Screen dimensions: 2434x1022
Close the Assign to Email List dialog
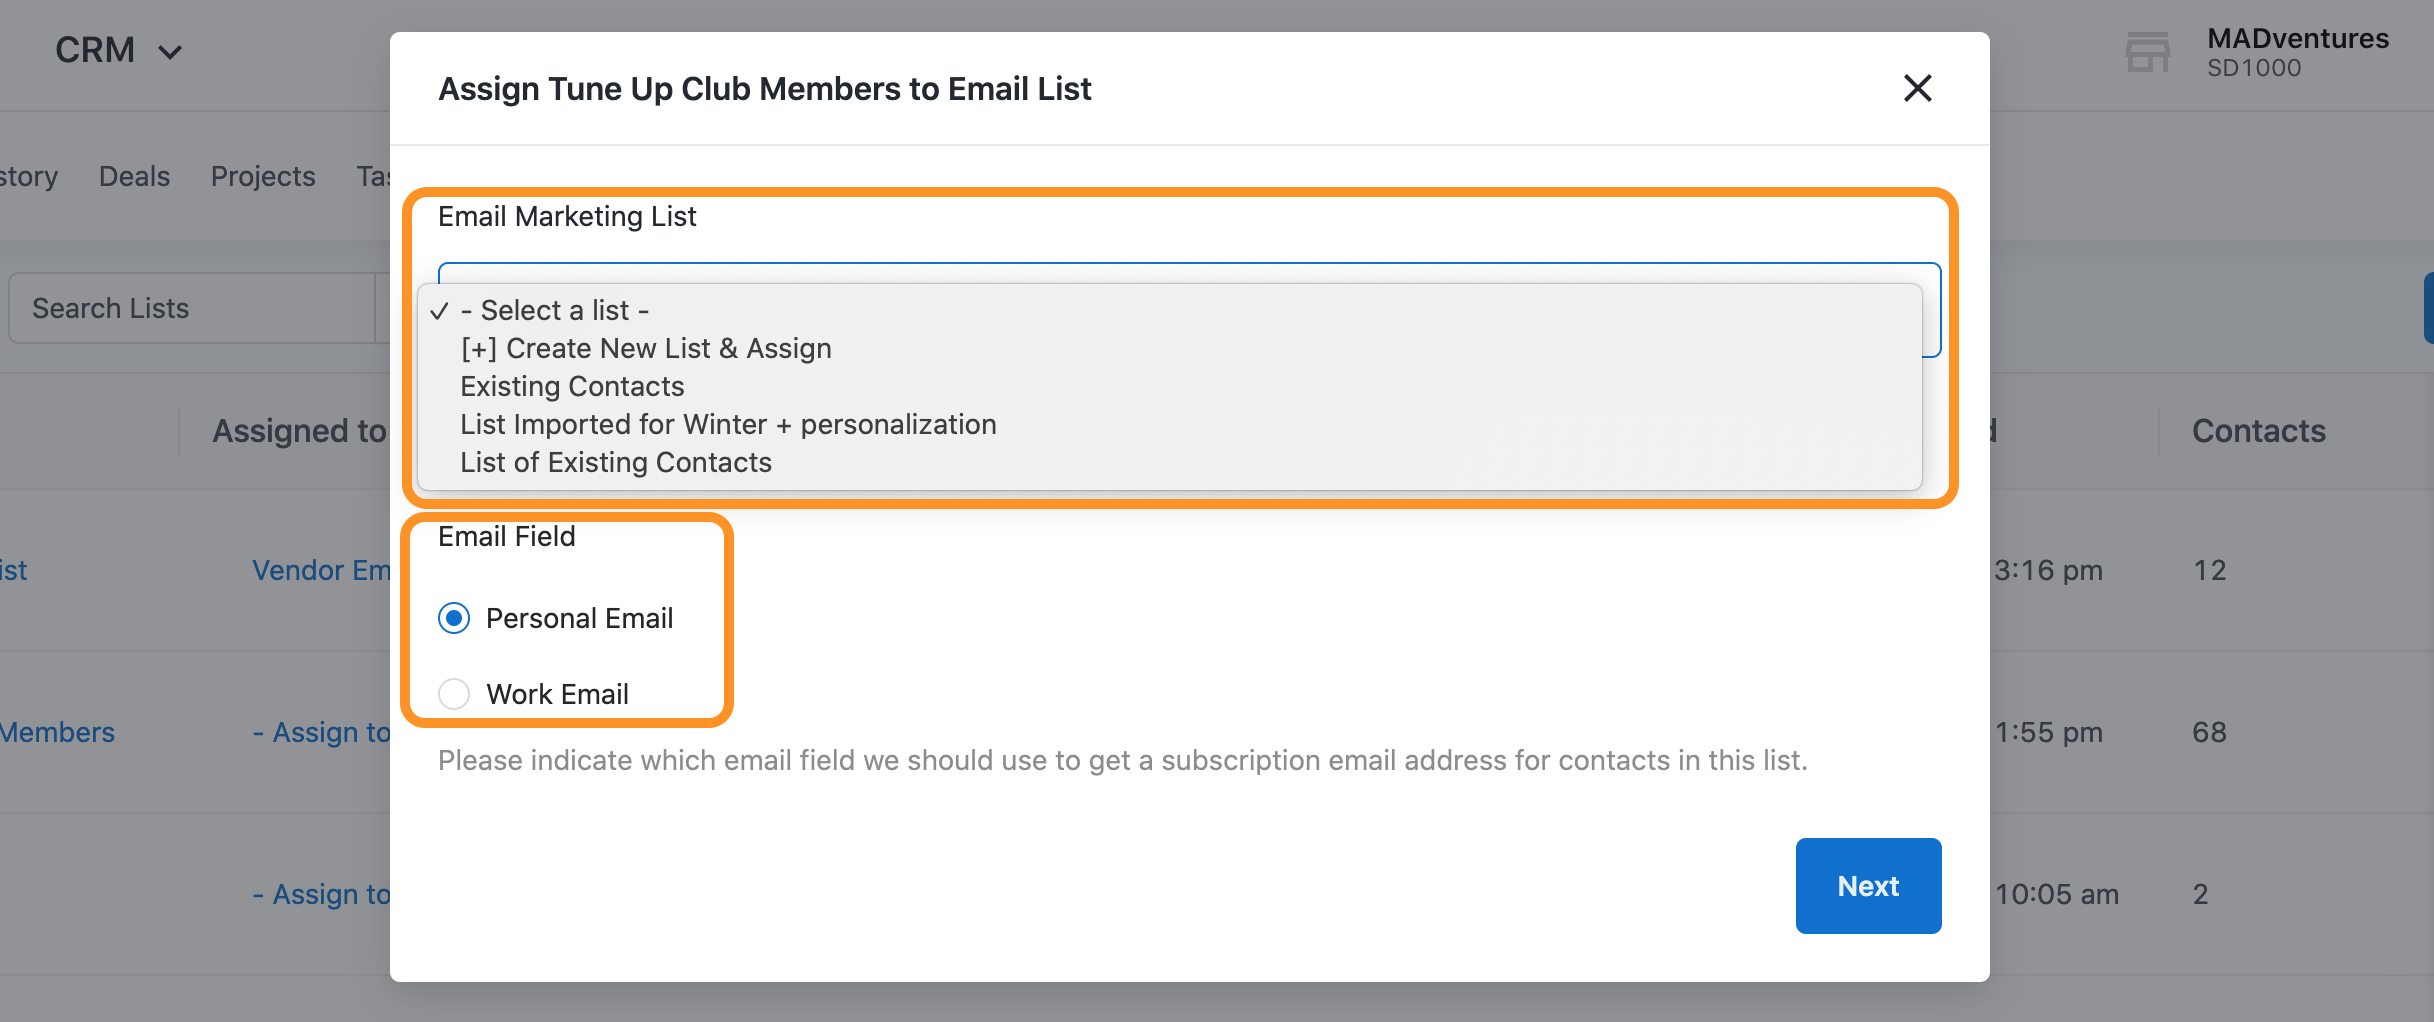[1916, 88]
